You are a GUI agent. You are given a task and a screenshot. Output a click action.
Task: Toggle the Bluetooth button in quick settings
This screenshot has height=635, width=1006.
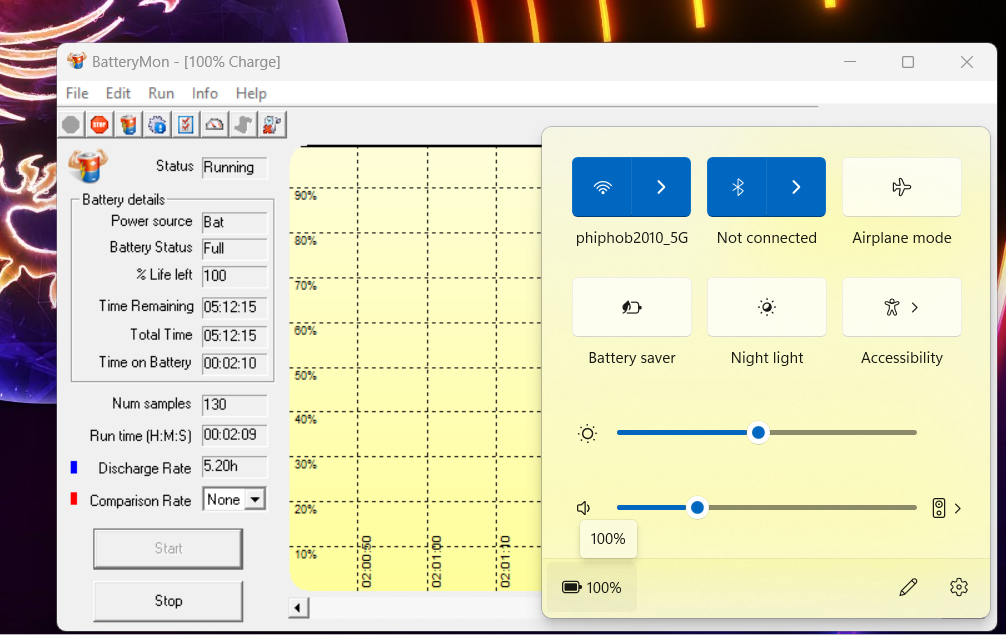(737, 187)
